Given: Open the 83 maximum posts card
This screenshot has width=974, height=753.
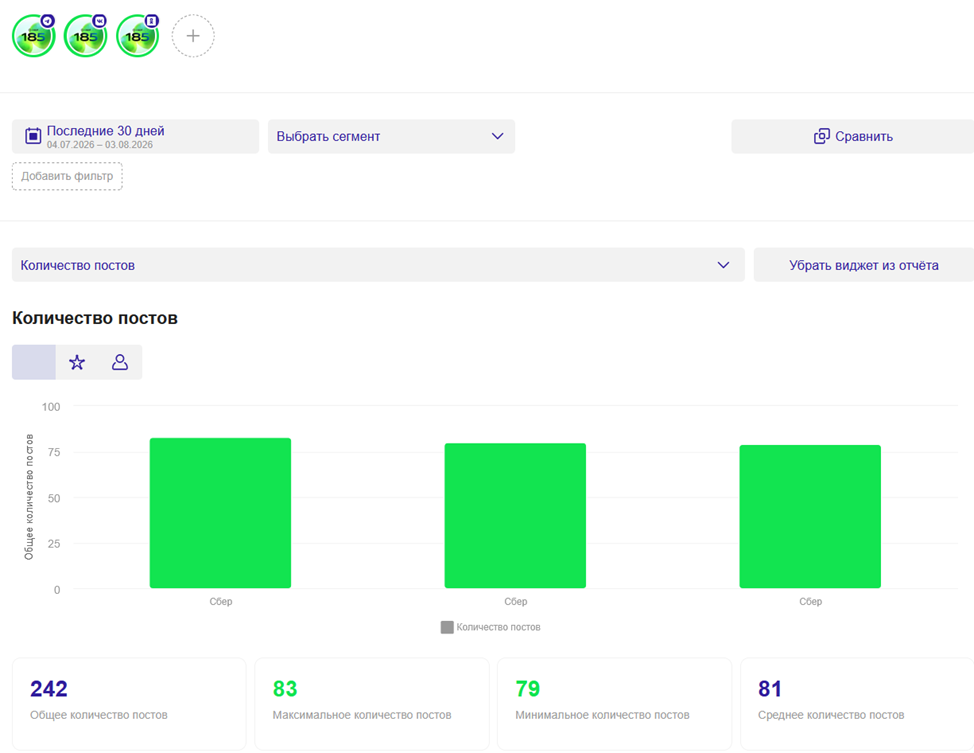Looking at the screenshot, I should tap(372, 704).
